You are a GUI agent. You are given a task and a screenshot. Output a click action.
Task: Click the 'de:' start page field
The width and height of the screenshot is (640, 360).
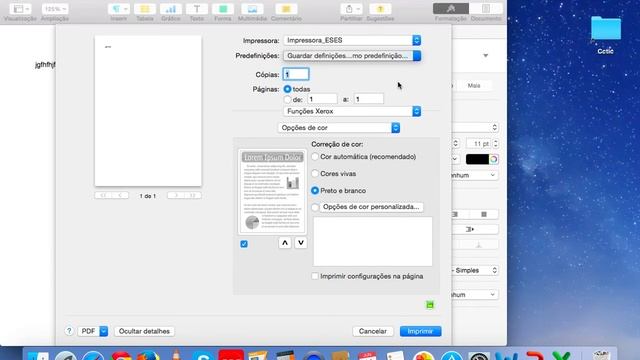coord(322,99)
